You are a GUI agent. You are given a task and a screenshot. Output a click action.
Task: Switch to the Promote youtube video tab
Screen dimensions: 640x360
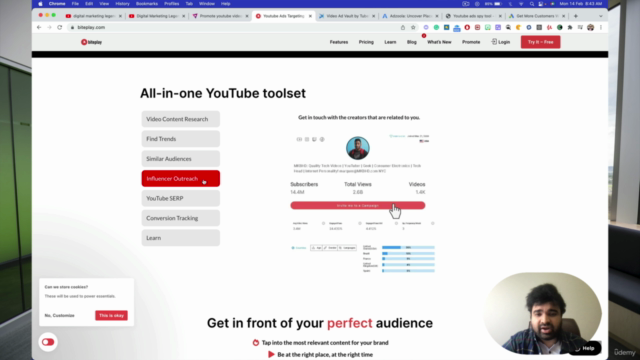220,16
